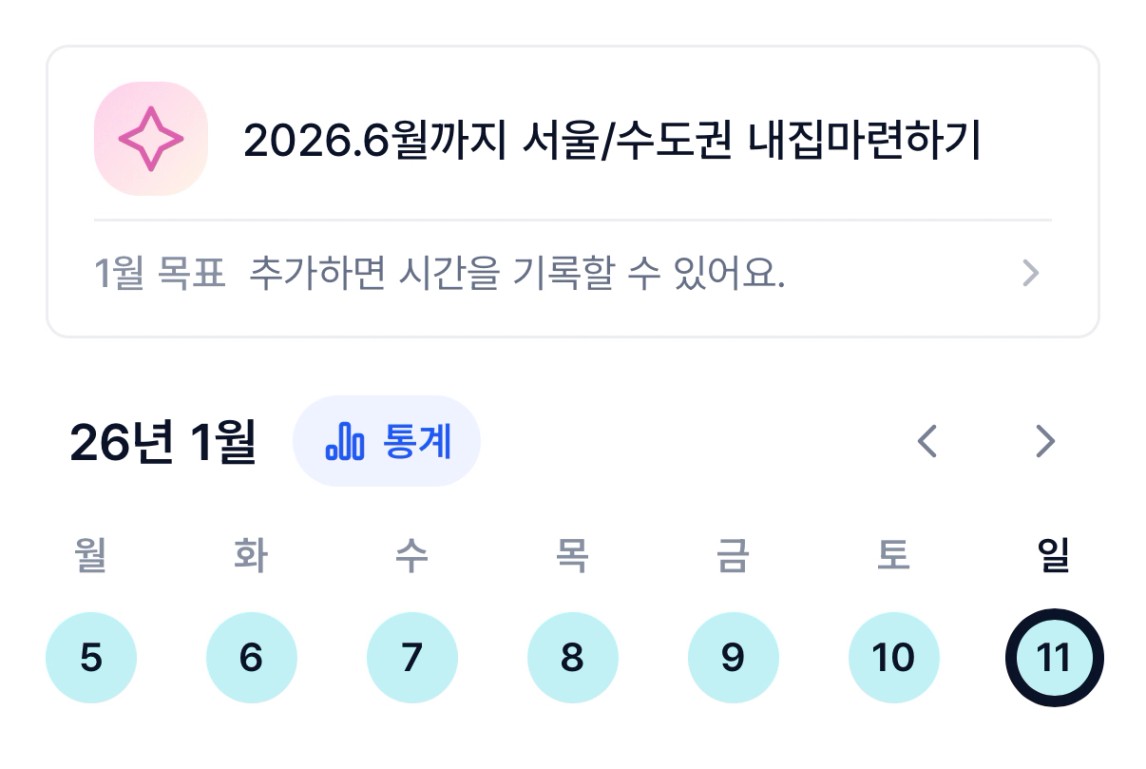
Task: Tap the 26년 1월 month heading
Action: point(163,442)
